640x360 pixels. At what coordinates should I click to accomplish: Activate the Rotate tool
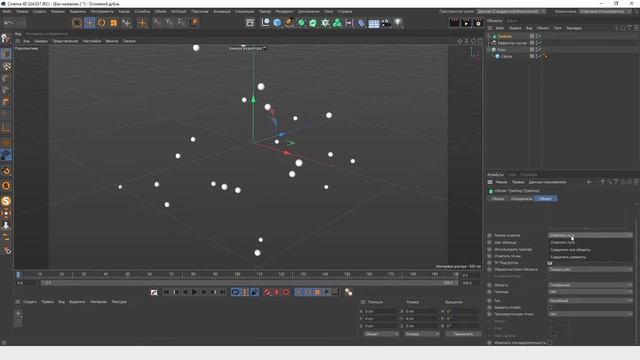click(102, 23)
